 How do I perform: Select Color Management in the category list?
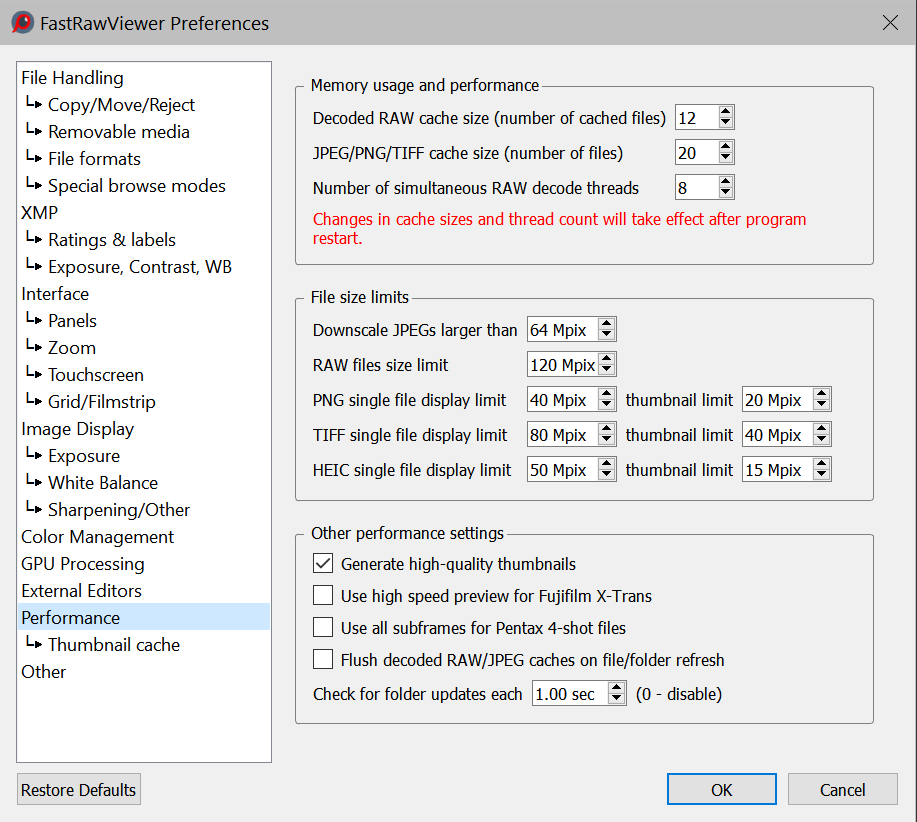98,537
